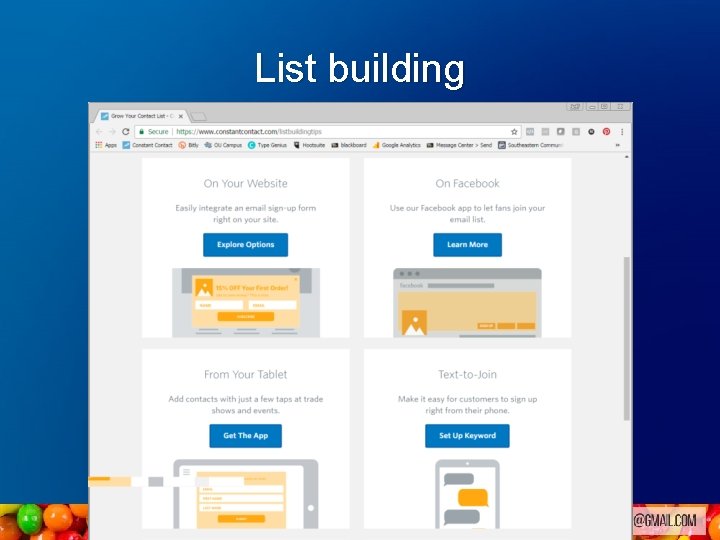Click the Get The App button

click(x=246, y=436)
